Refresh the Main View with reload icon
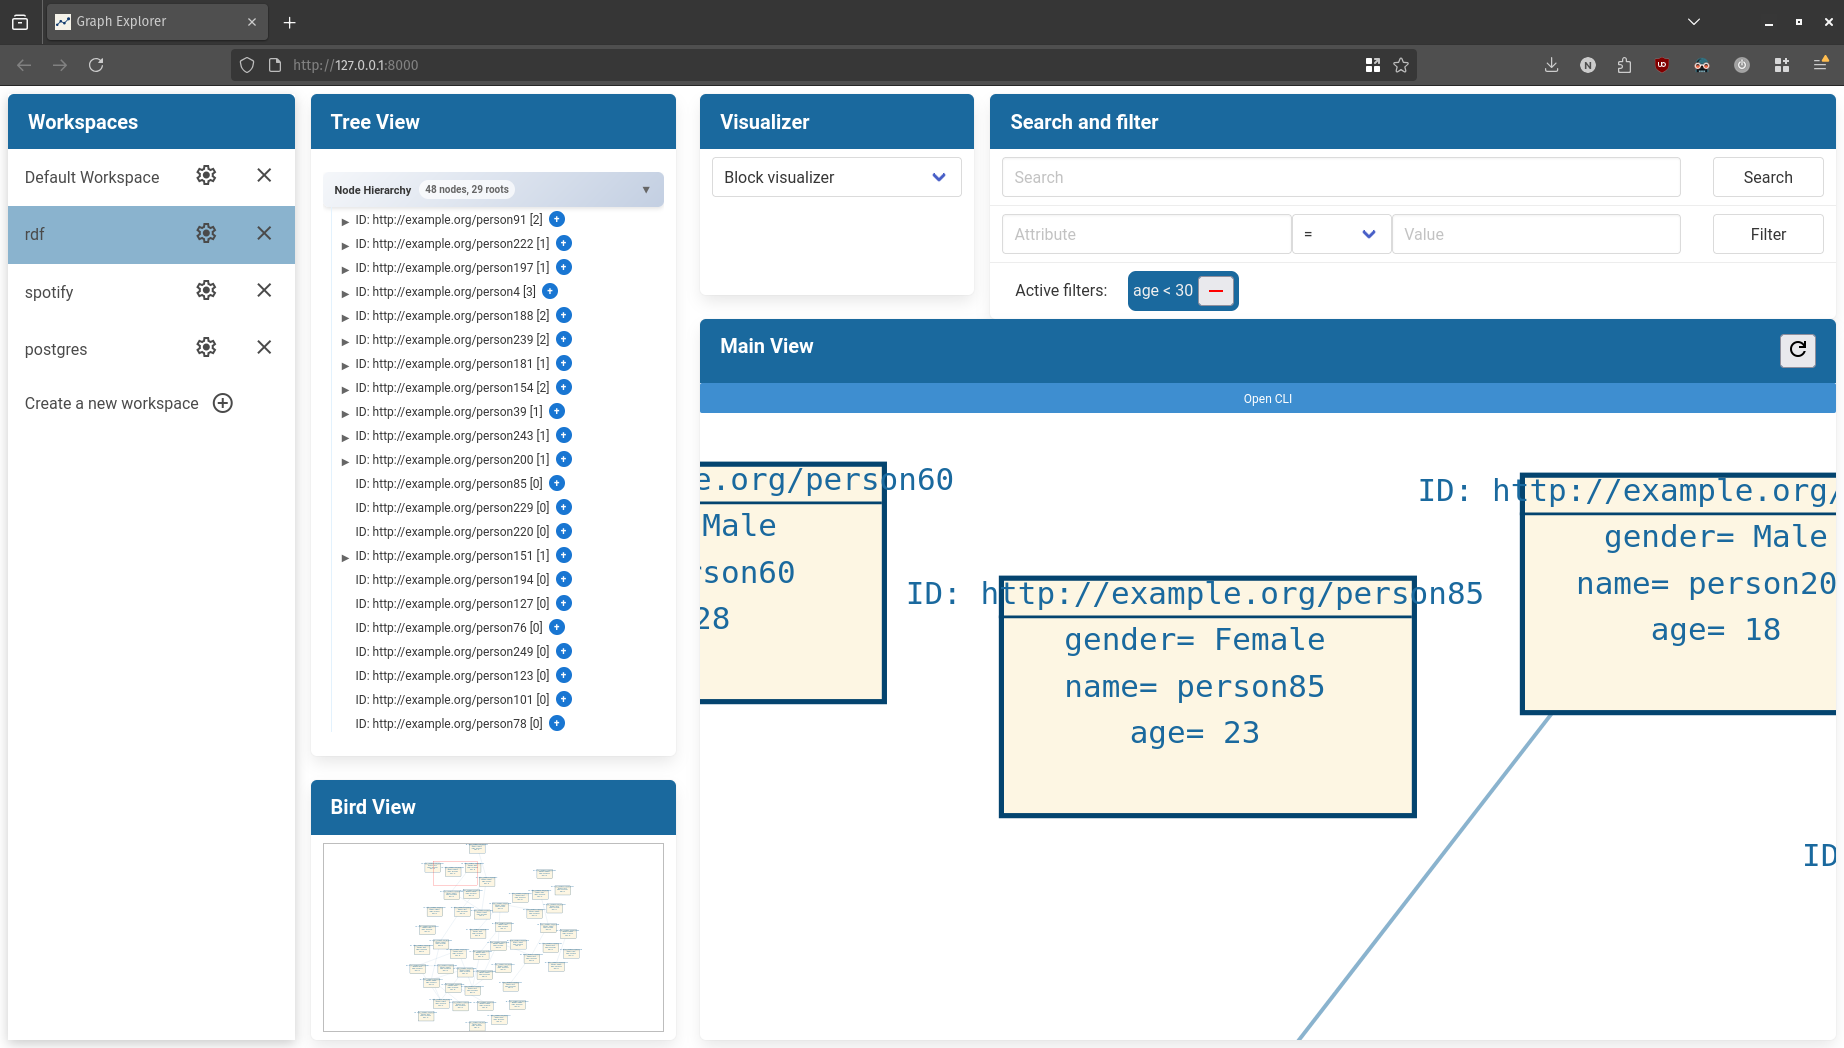1844x1048 pixels. point(1797,349)
